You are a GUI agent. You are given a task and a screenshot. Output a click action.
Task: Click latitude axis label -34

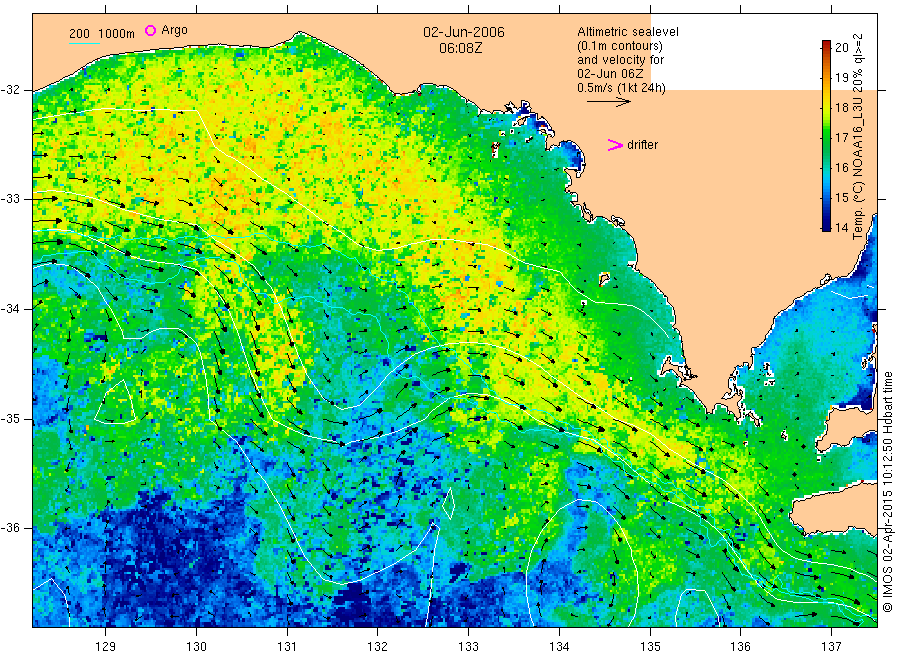(10, 309)
